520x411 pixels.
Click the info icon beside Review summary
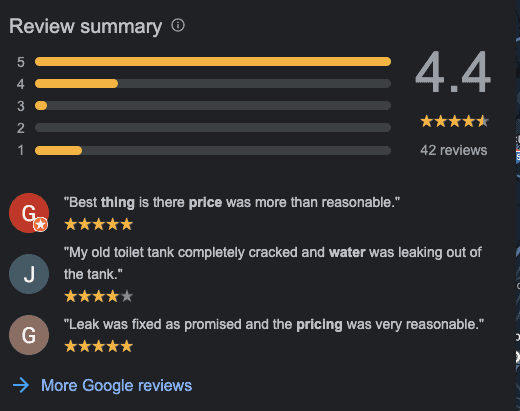(178, 25)
